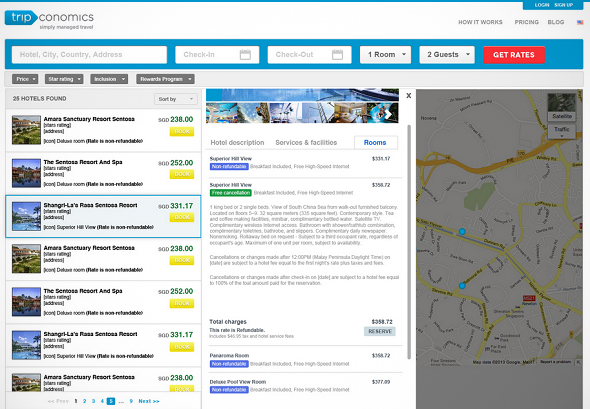
Task: Go to results page 4
Action: (x=102, y=401)
